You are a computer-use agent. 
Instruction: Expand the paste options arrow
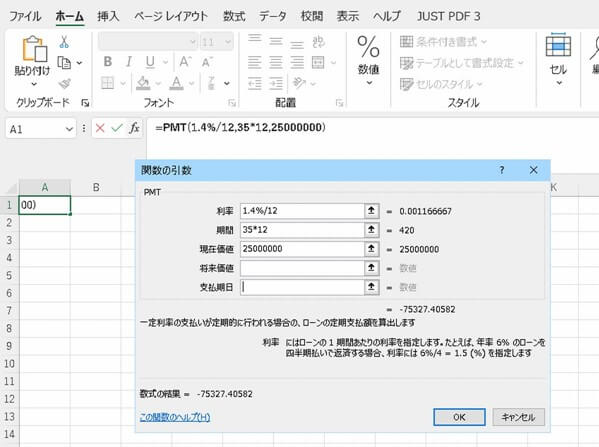(34, 84)
